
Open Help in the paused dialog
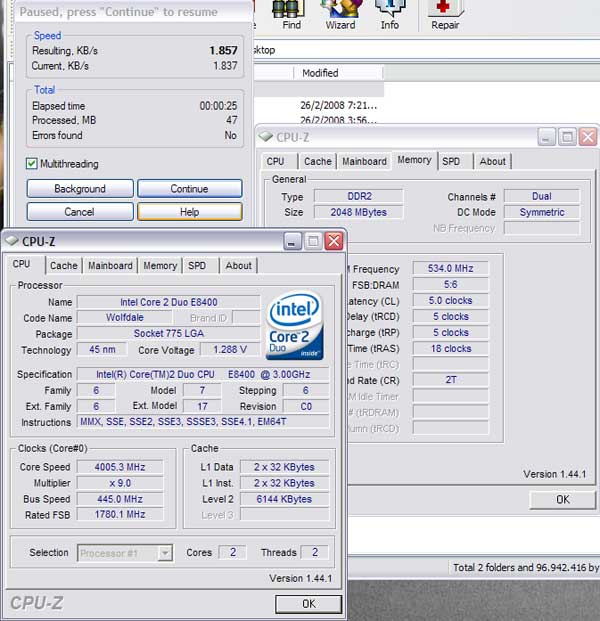point(190,212)
